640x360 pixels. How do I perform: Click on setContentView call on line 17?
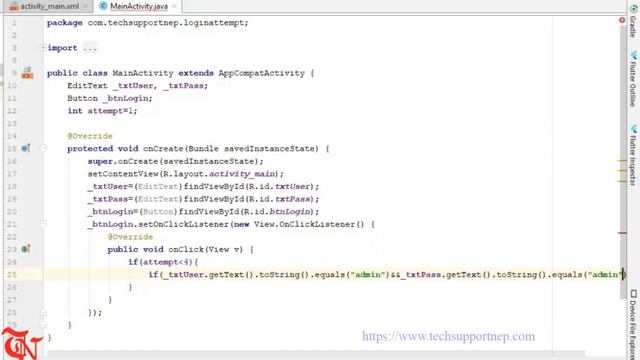click(x=185, y=174)
